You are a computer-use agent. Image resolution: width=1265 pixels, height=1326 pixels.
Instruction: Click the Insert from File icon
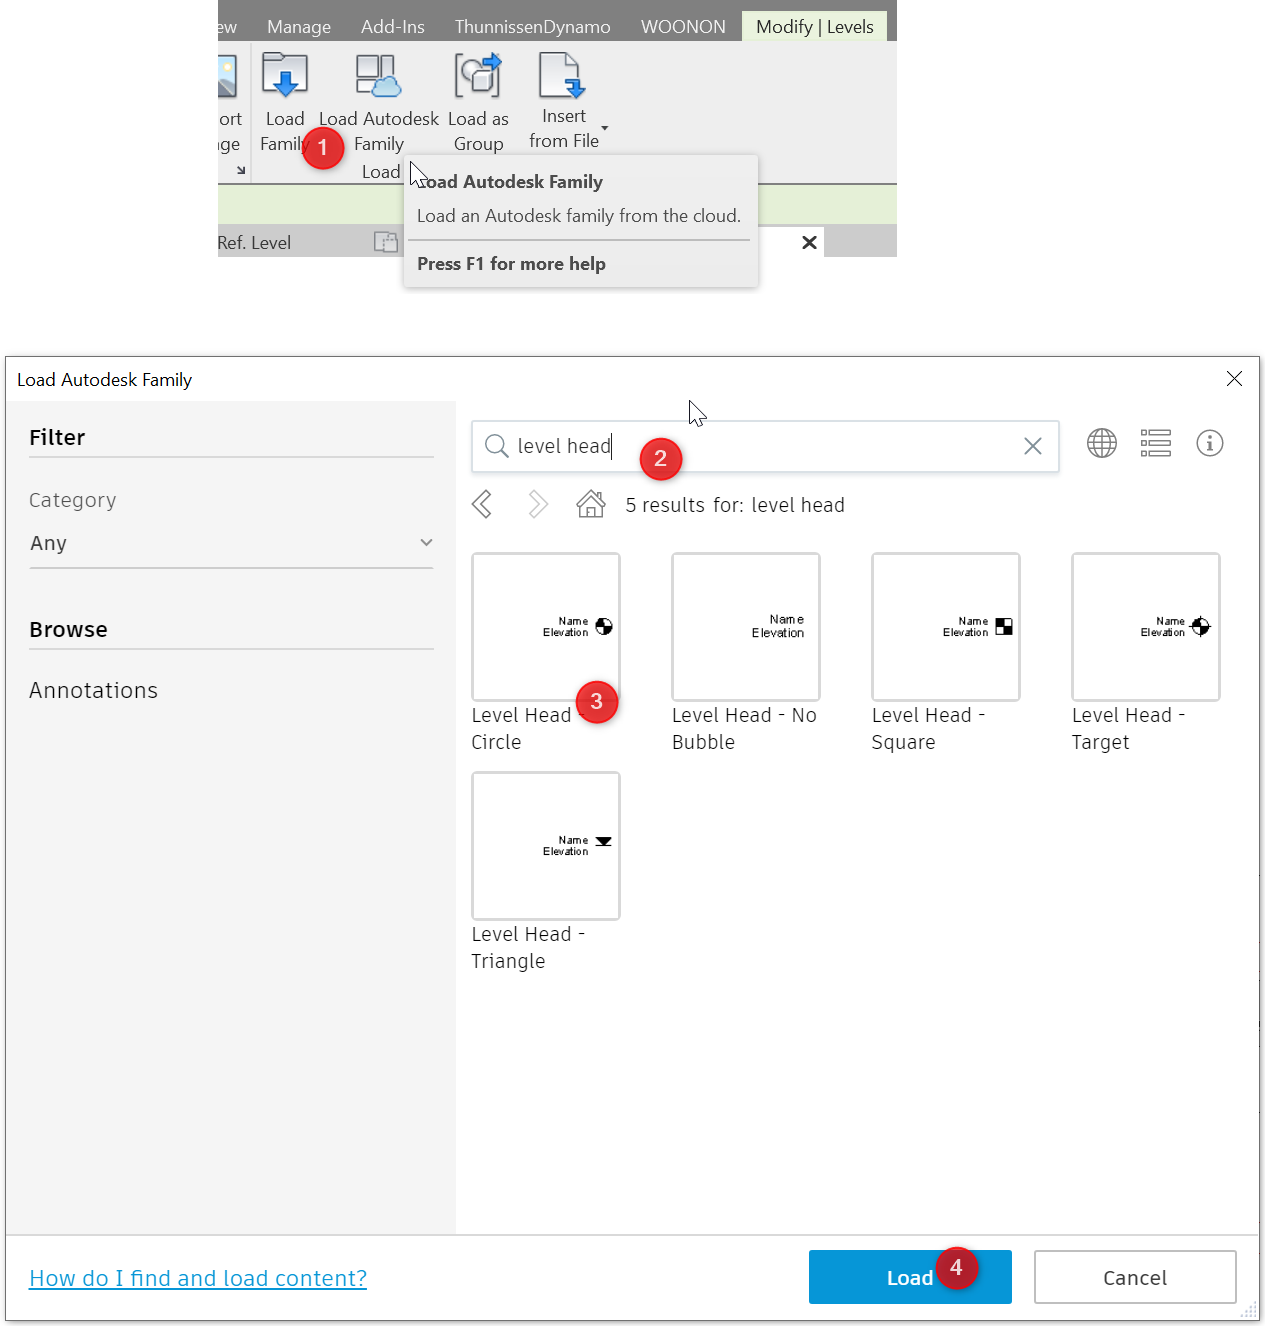pyautogui.click(x=562, y=75)
